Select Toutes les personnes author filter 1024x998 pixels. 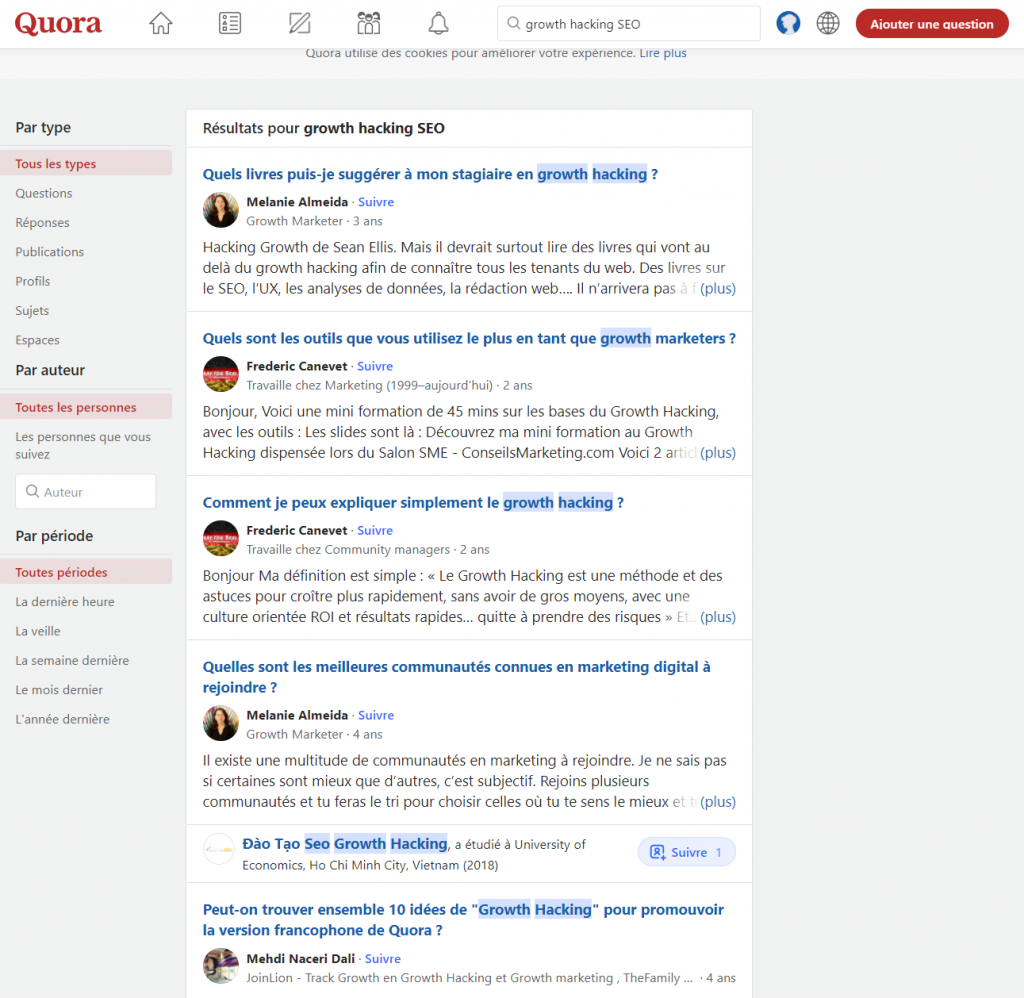click(86, 407)
